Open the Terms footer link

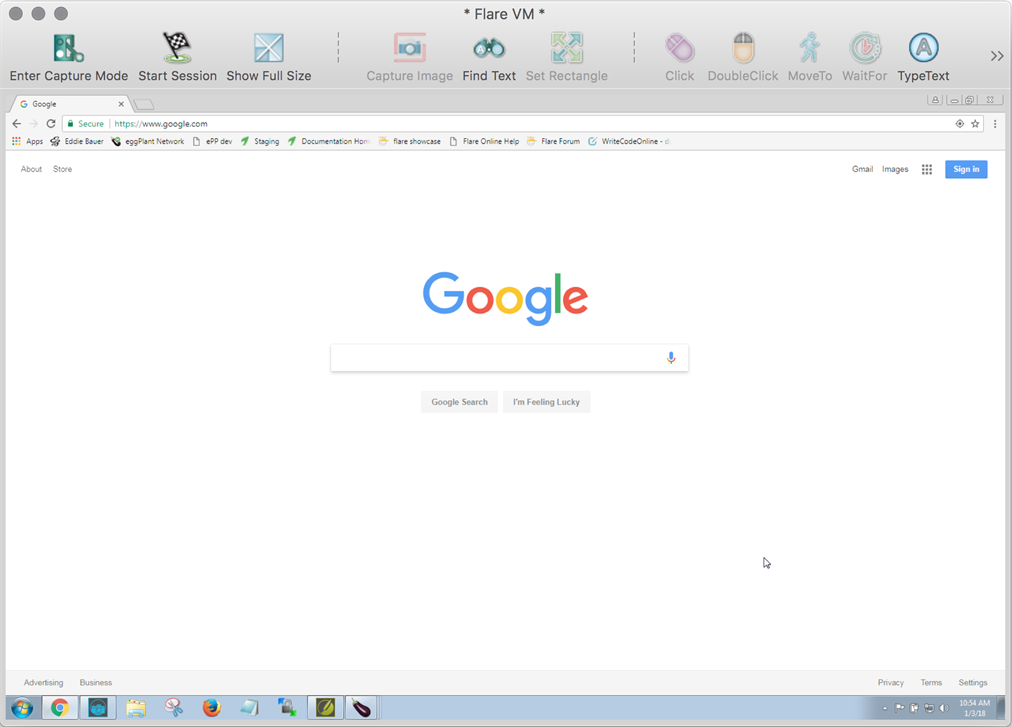(x=931, y=682)
